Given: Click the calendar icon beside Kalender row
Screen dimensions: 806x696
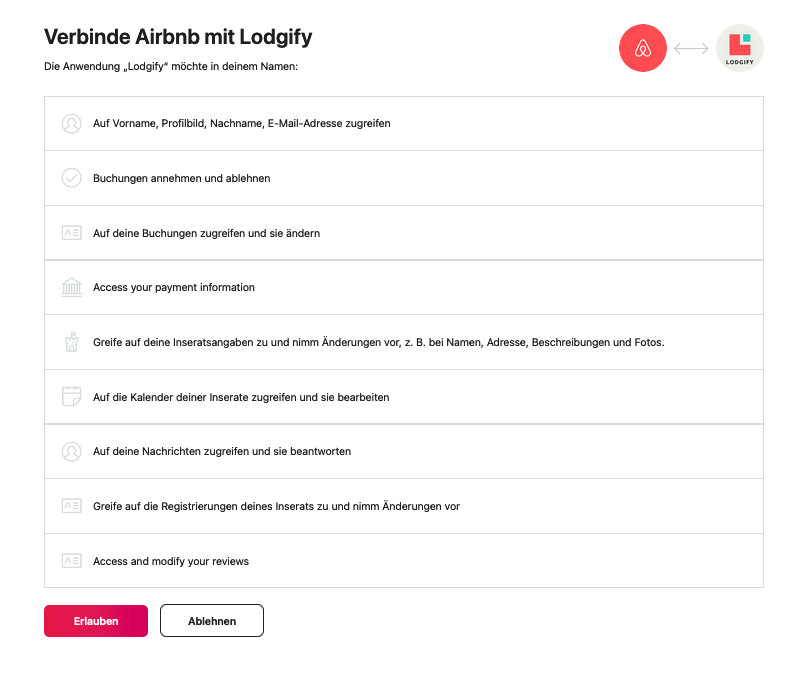Looking at the screenshot, I should pos(71,397).
